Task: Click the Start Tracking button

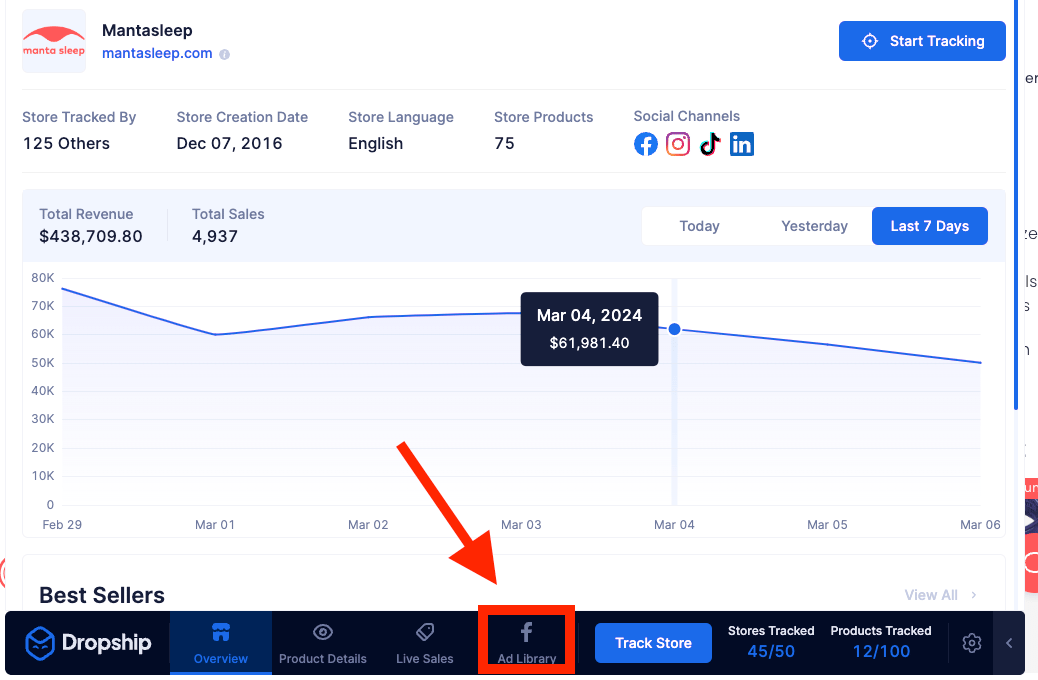Action: click(922, 41)
